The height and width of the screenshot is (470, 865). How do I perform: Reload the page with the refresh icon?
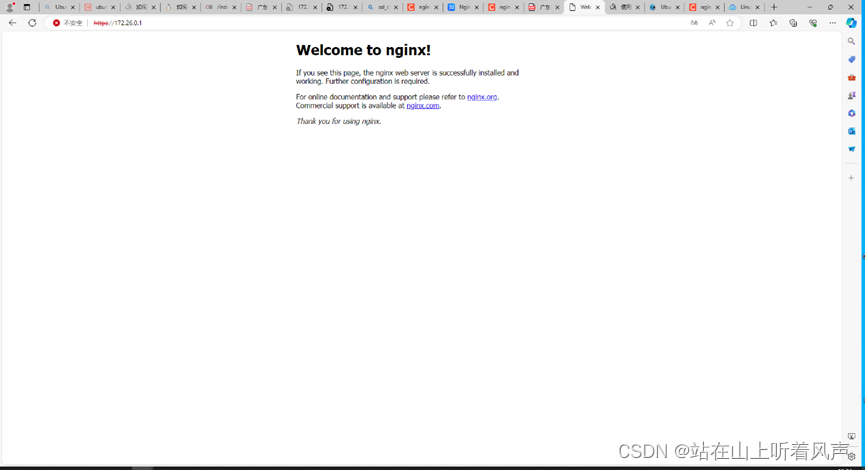pos(32,23)
